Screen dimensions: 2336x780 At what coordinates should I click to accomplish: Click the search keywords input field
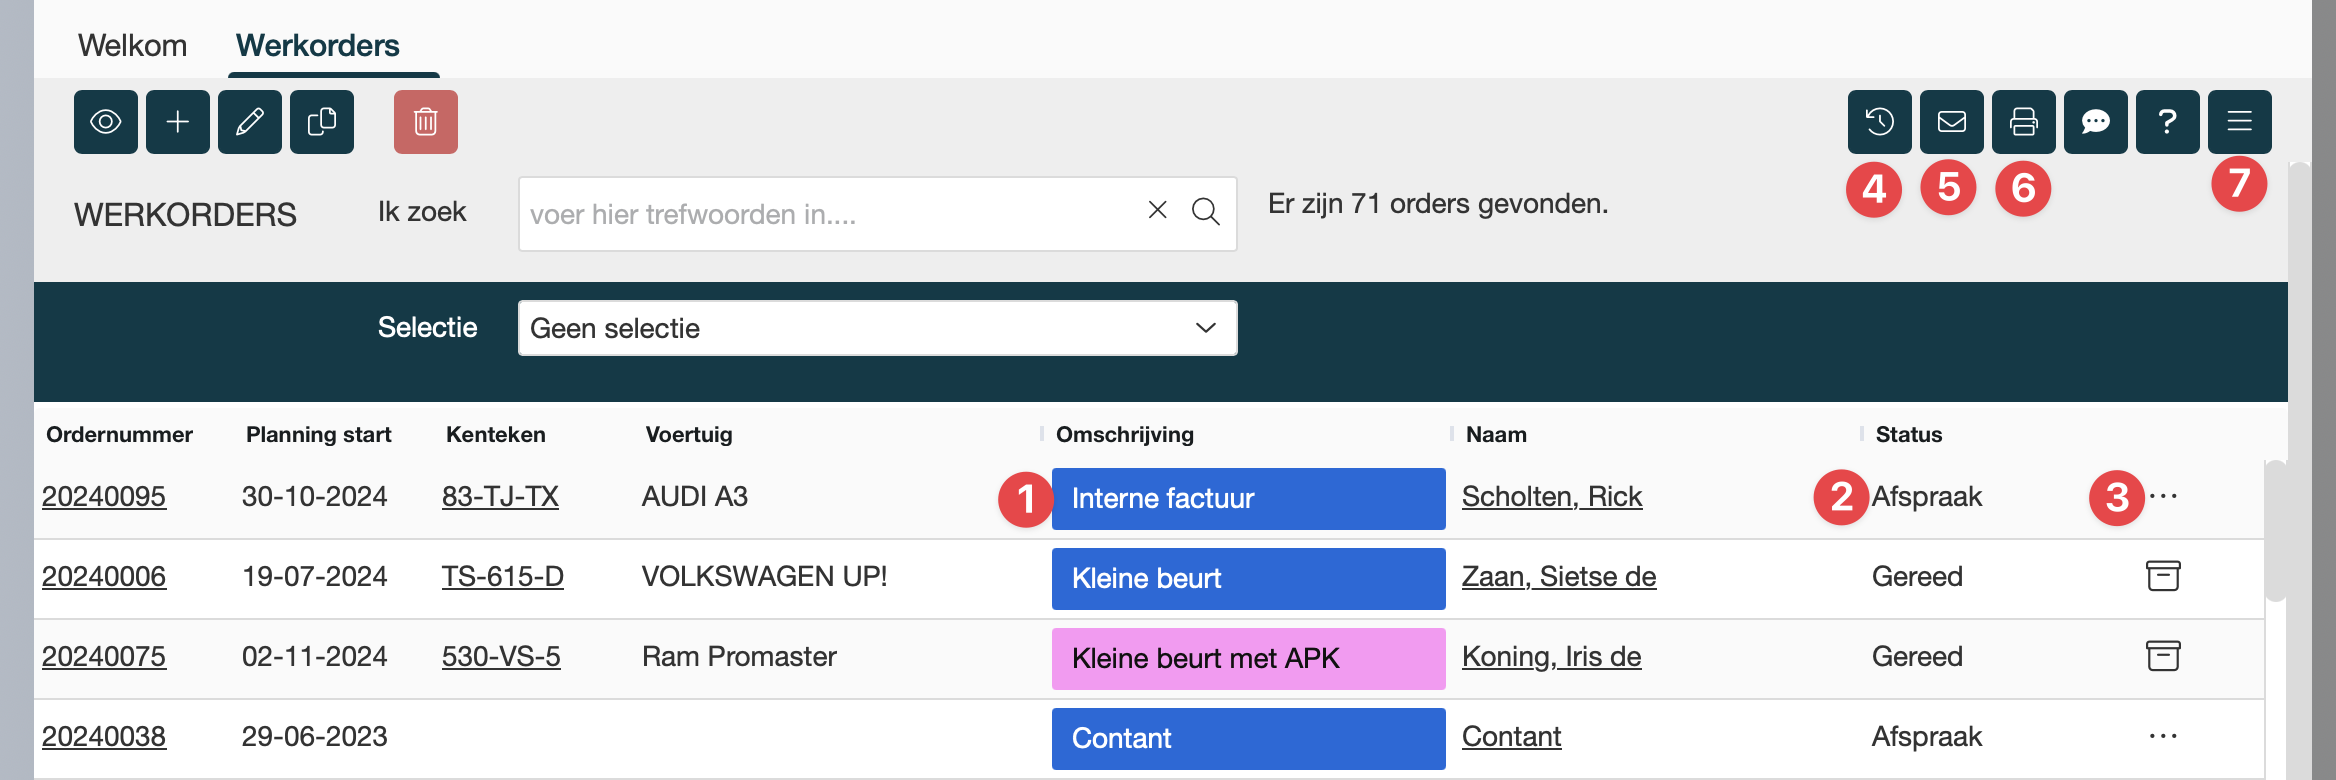click(x=830, y=214)
